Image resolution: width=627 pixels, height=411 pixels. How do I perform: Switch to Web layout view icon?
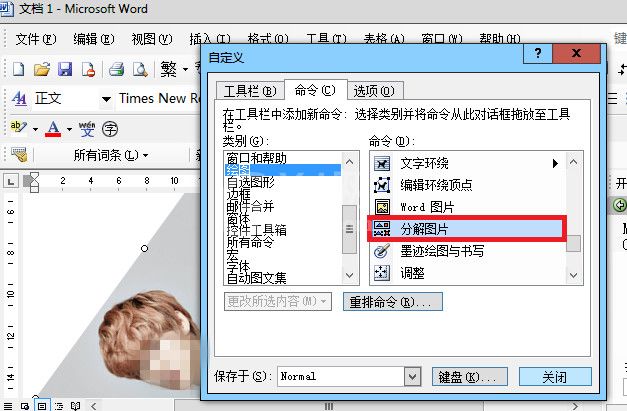click(25, 406)
